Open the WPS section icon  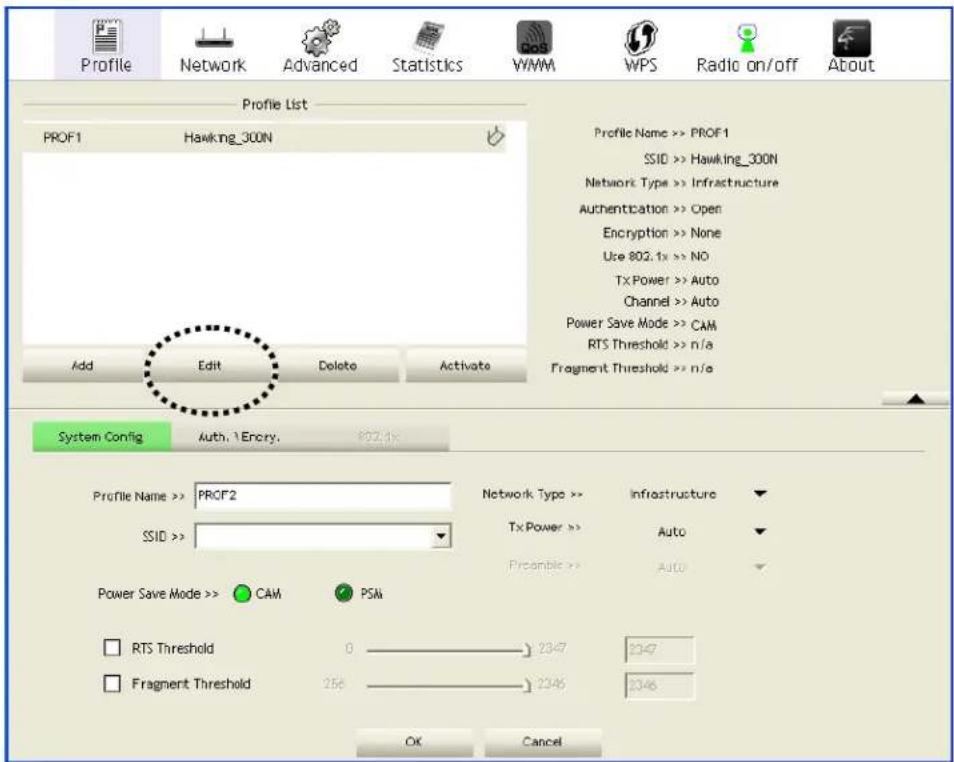[x=641, y=38]
